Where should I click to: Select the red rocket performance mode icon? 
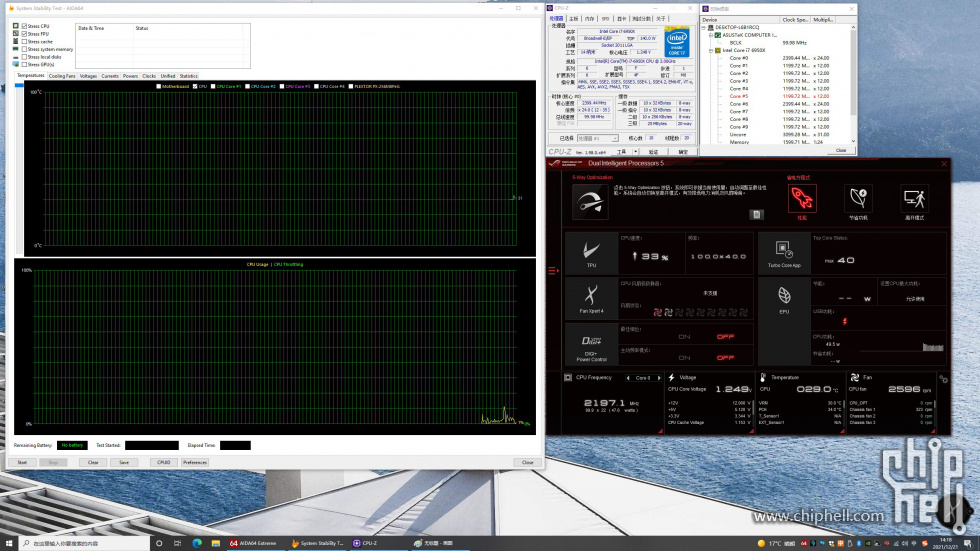pyautogui.click(x=802, y=198)
